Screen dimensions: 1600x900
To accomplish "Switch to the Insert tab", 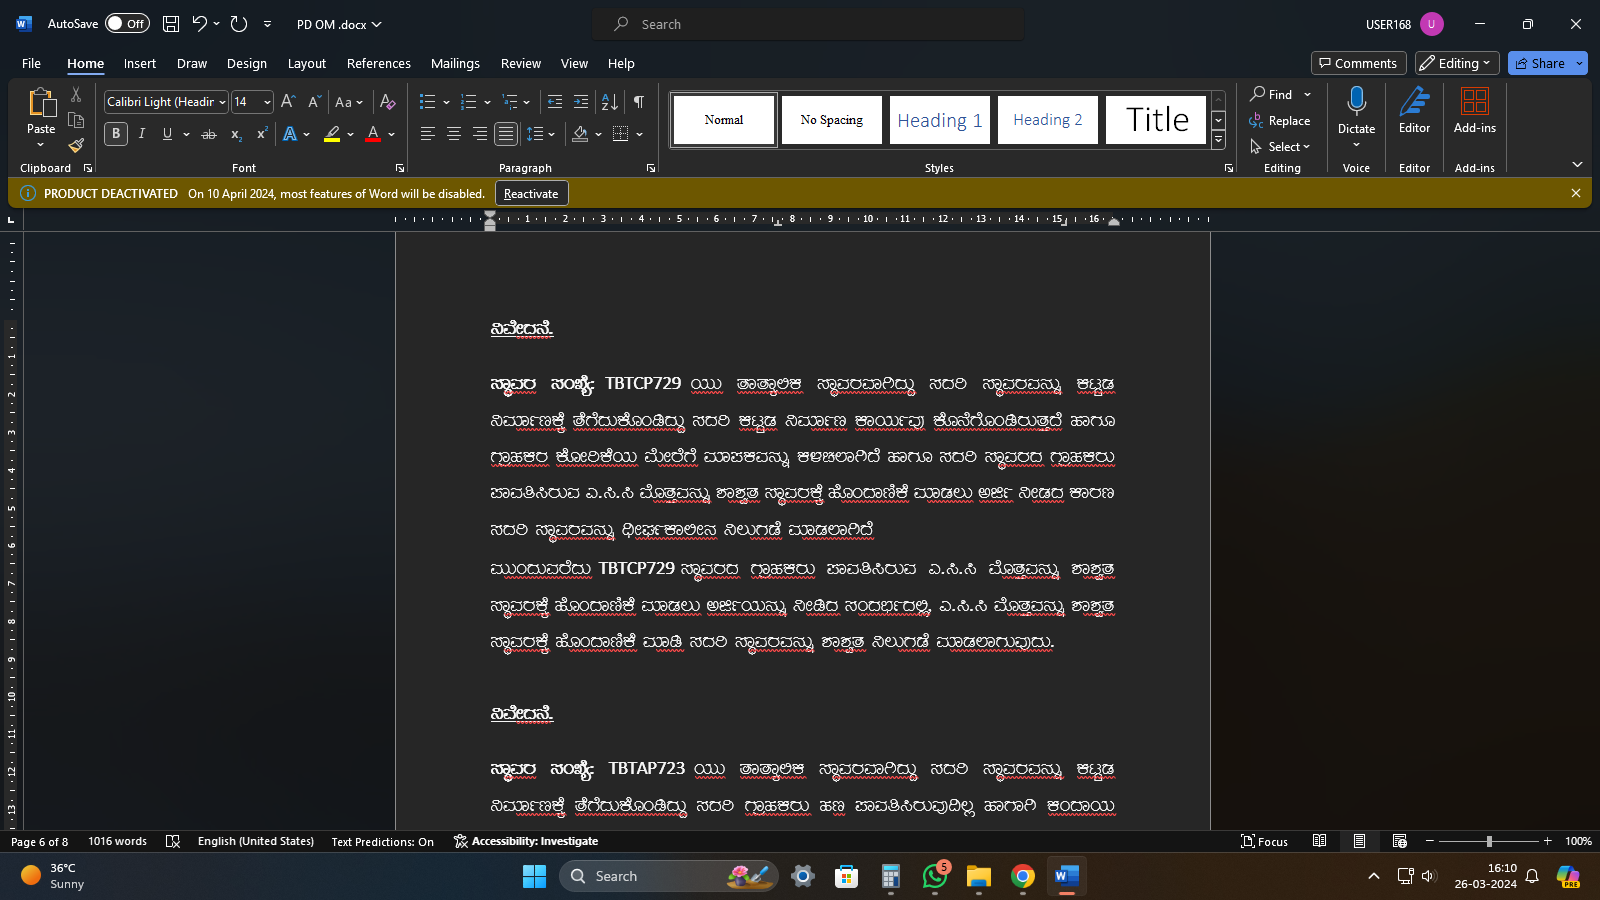I will (x=140, y=63).
